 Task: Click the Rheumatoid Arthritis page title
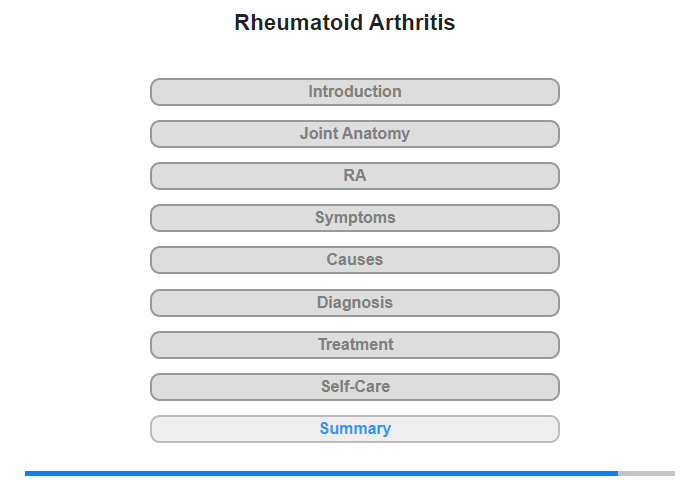345,23
